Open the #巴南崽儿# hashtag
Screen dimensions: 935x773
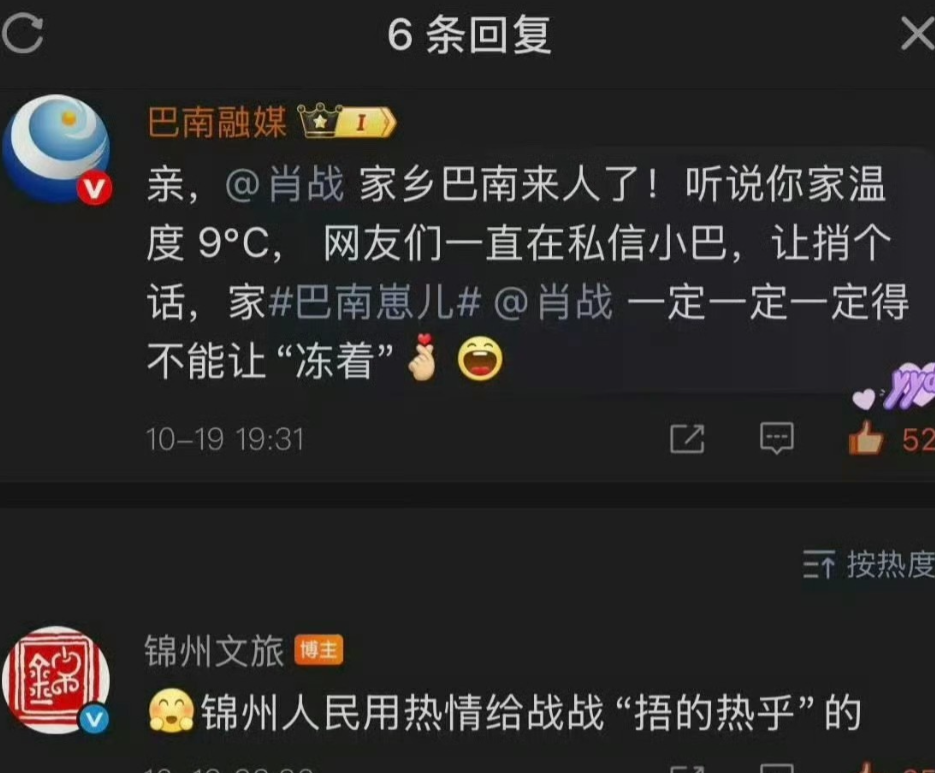click(x=374, y=302)
